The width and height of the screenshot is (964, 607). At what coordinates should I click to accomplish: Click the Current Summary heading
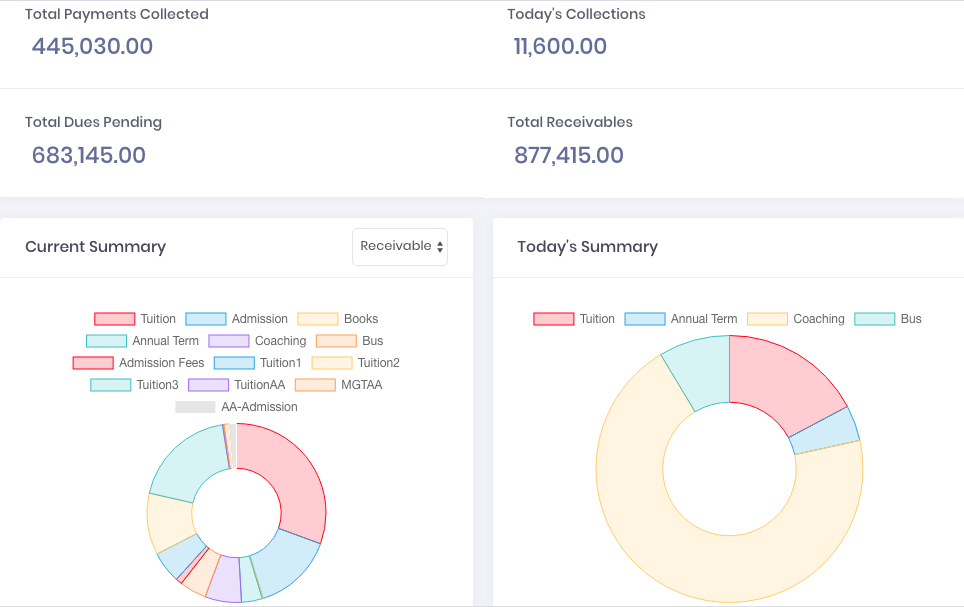click(x=95, y=247)
